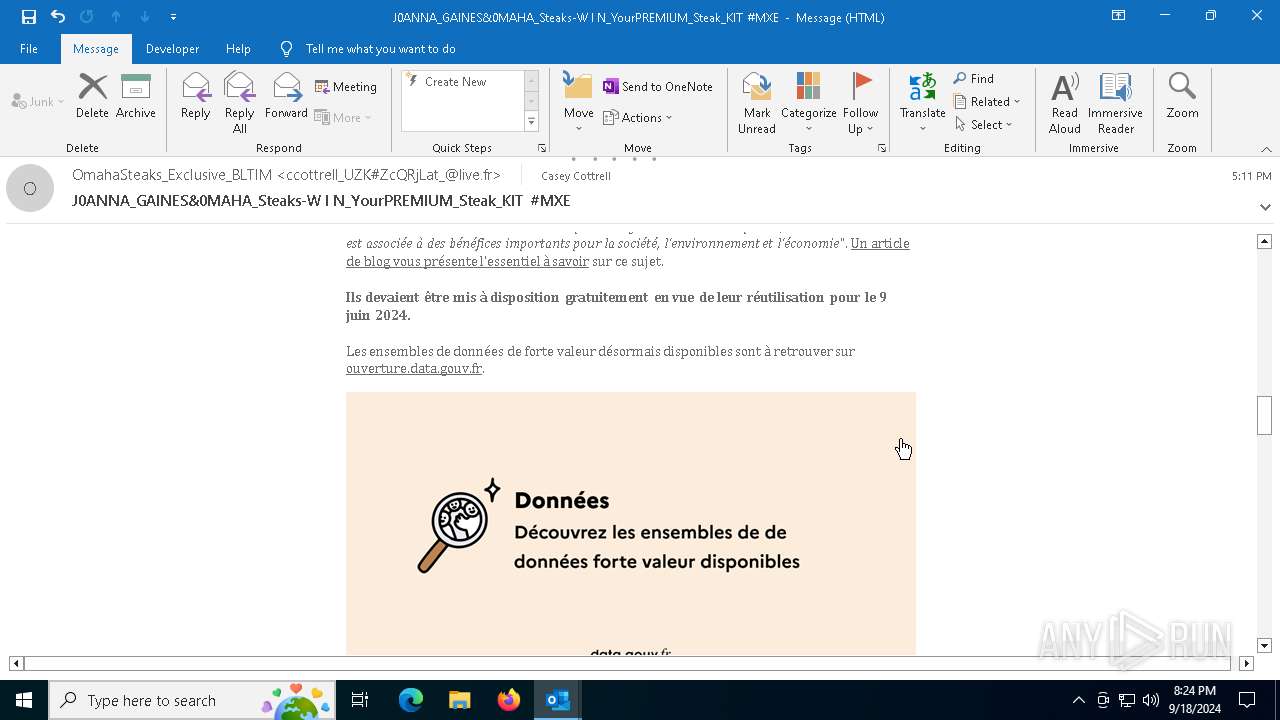Mark the message as Unread
Screen dimensions: 1280x720
click(757, 102)
